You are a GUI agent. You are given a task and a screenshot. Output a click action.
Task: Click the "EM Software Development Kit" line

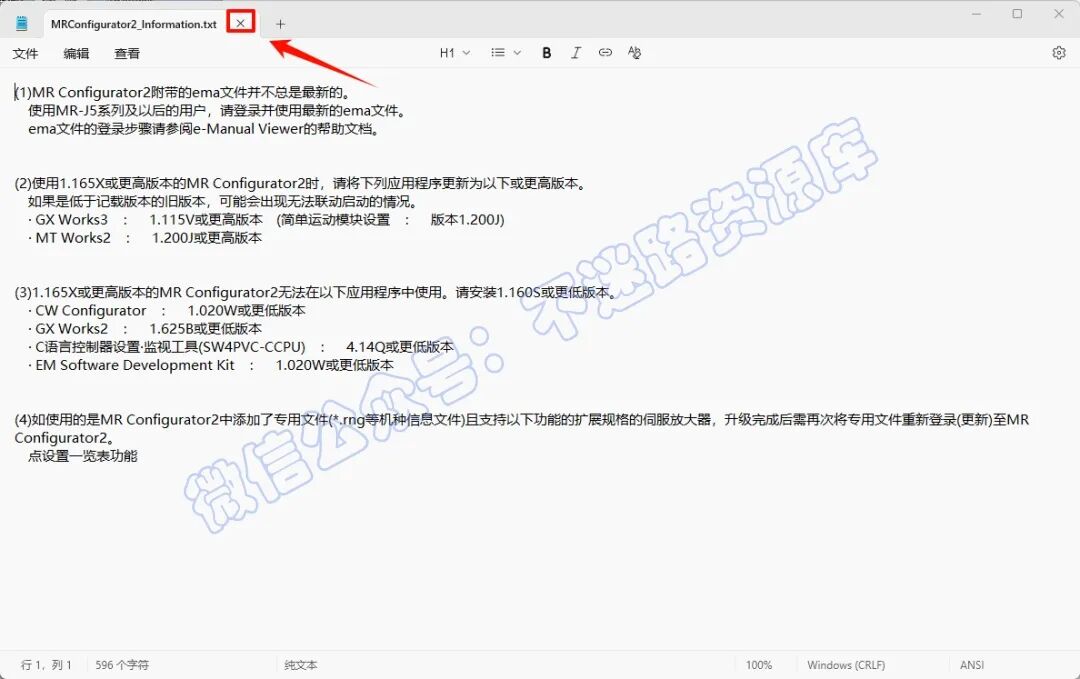pos(211,365)
